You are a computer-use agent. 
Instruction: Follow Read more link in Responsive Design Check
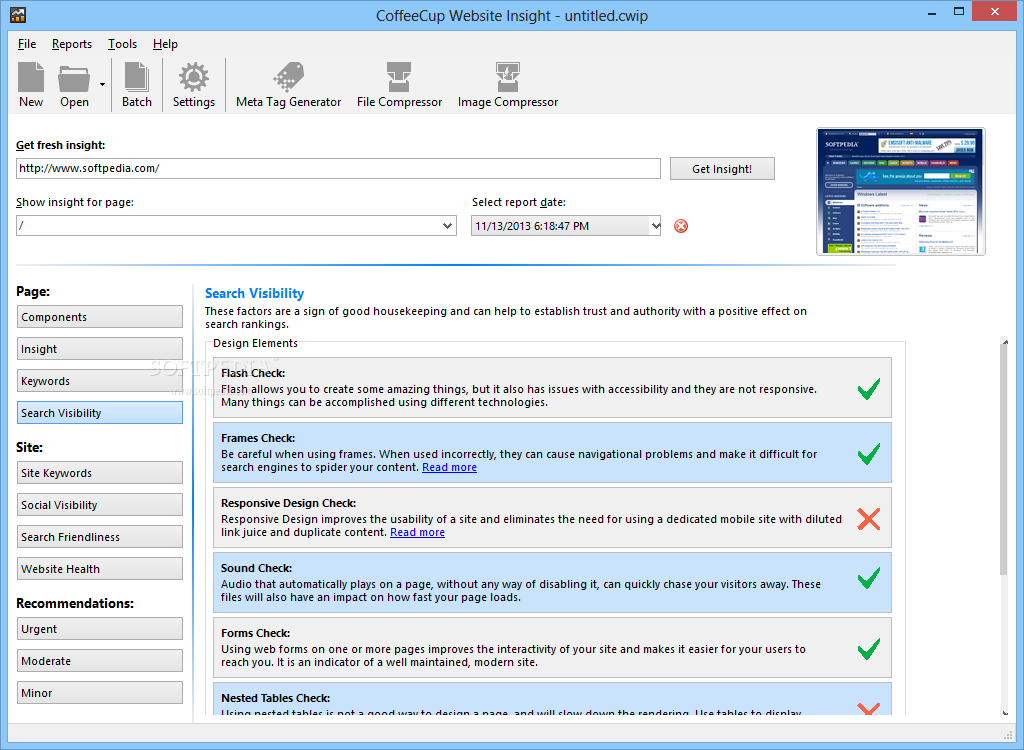[417, 532]
